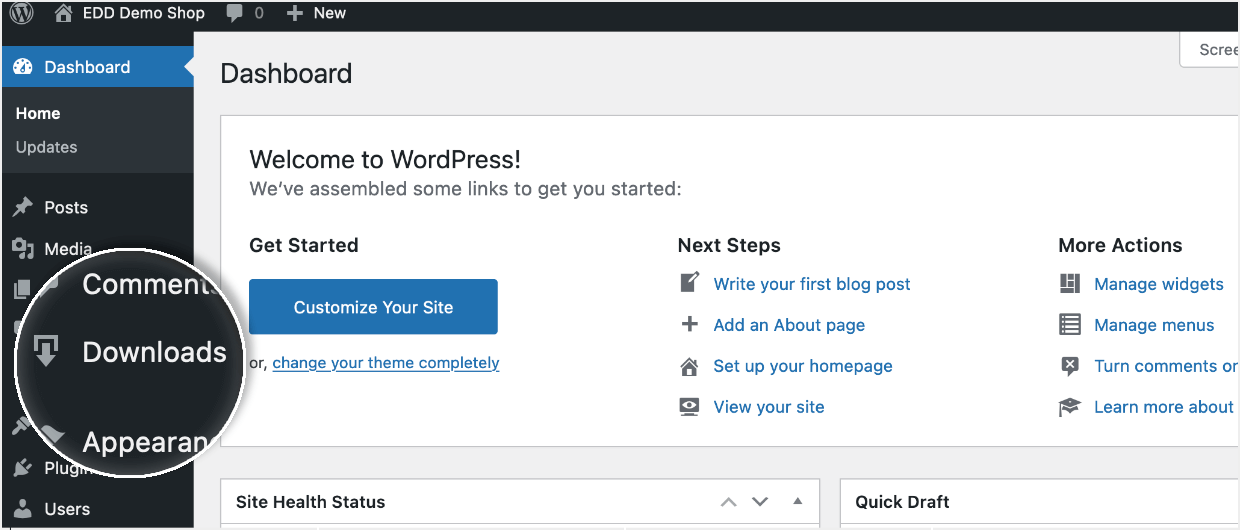Move Site Health Status panel down
Screen dimensions: 1240x530
pos(760,501)
